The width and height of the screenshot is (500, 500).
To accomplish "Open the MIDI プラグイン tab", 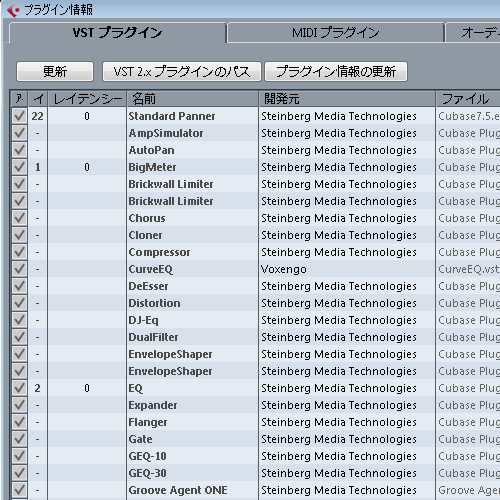I will coord(336,33).
